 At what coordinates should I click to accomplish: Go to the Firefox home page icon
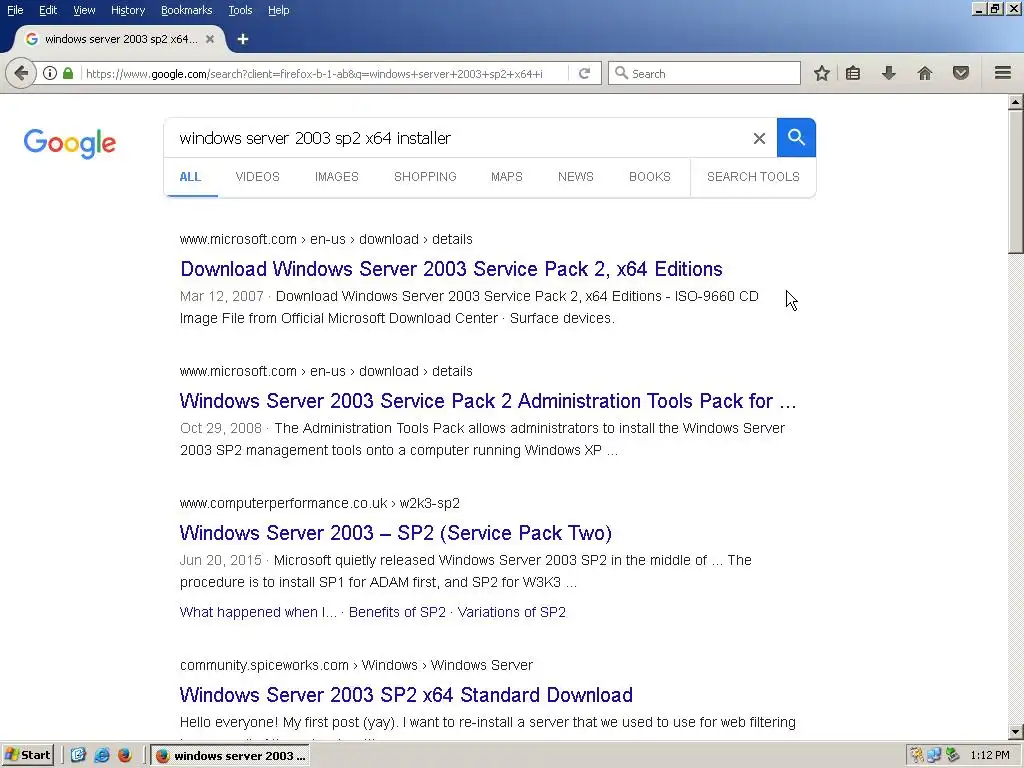click(x=925, y=73)
